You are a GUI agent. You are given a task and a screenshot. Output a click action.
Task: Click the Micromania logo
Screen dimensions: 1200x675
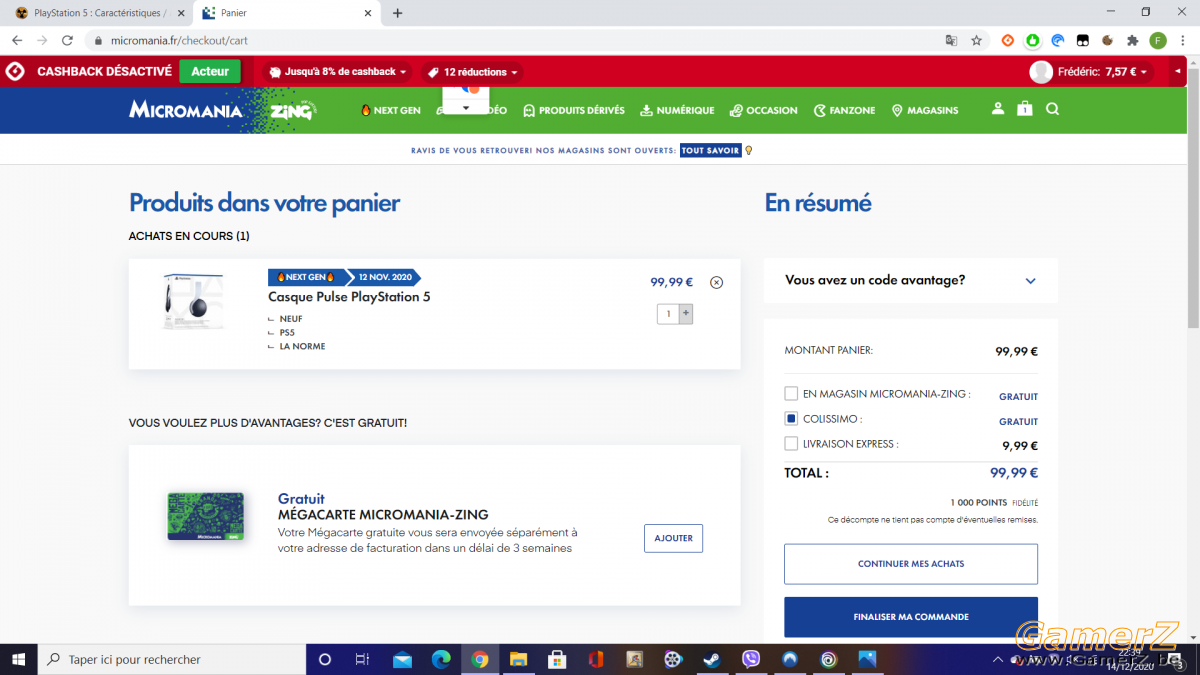186,110
